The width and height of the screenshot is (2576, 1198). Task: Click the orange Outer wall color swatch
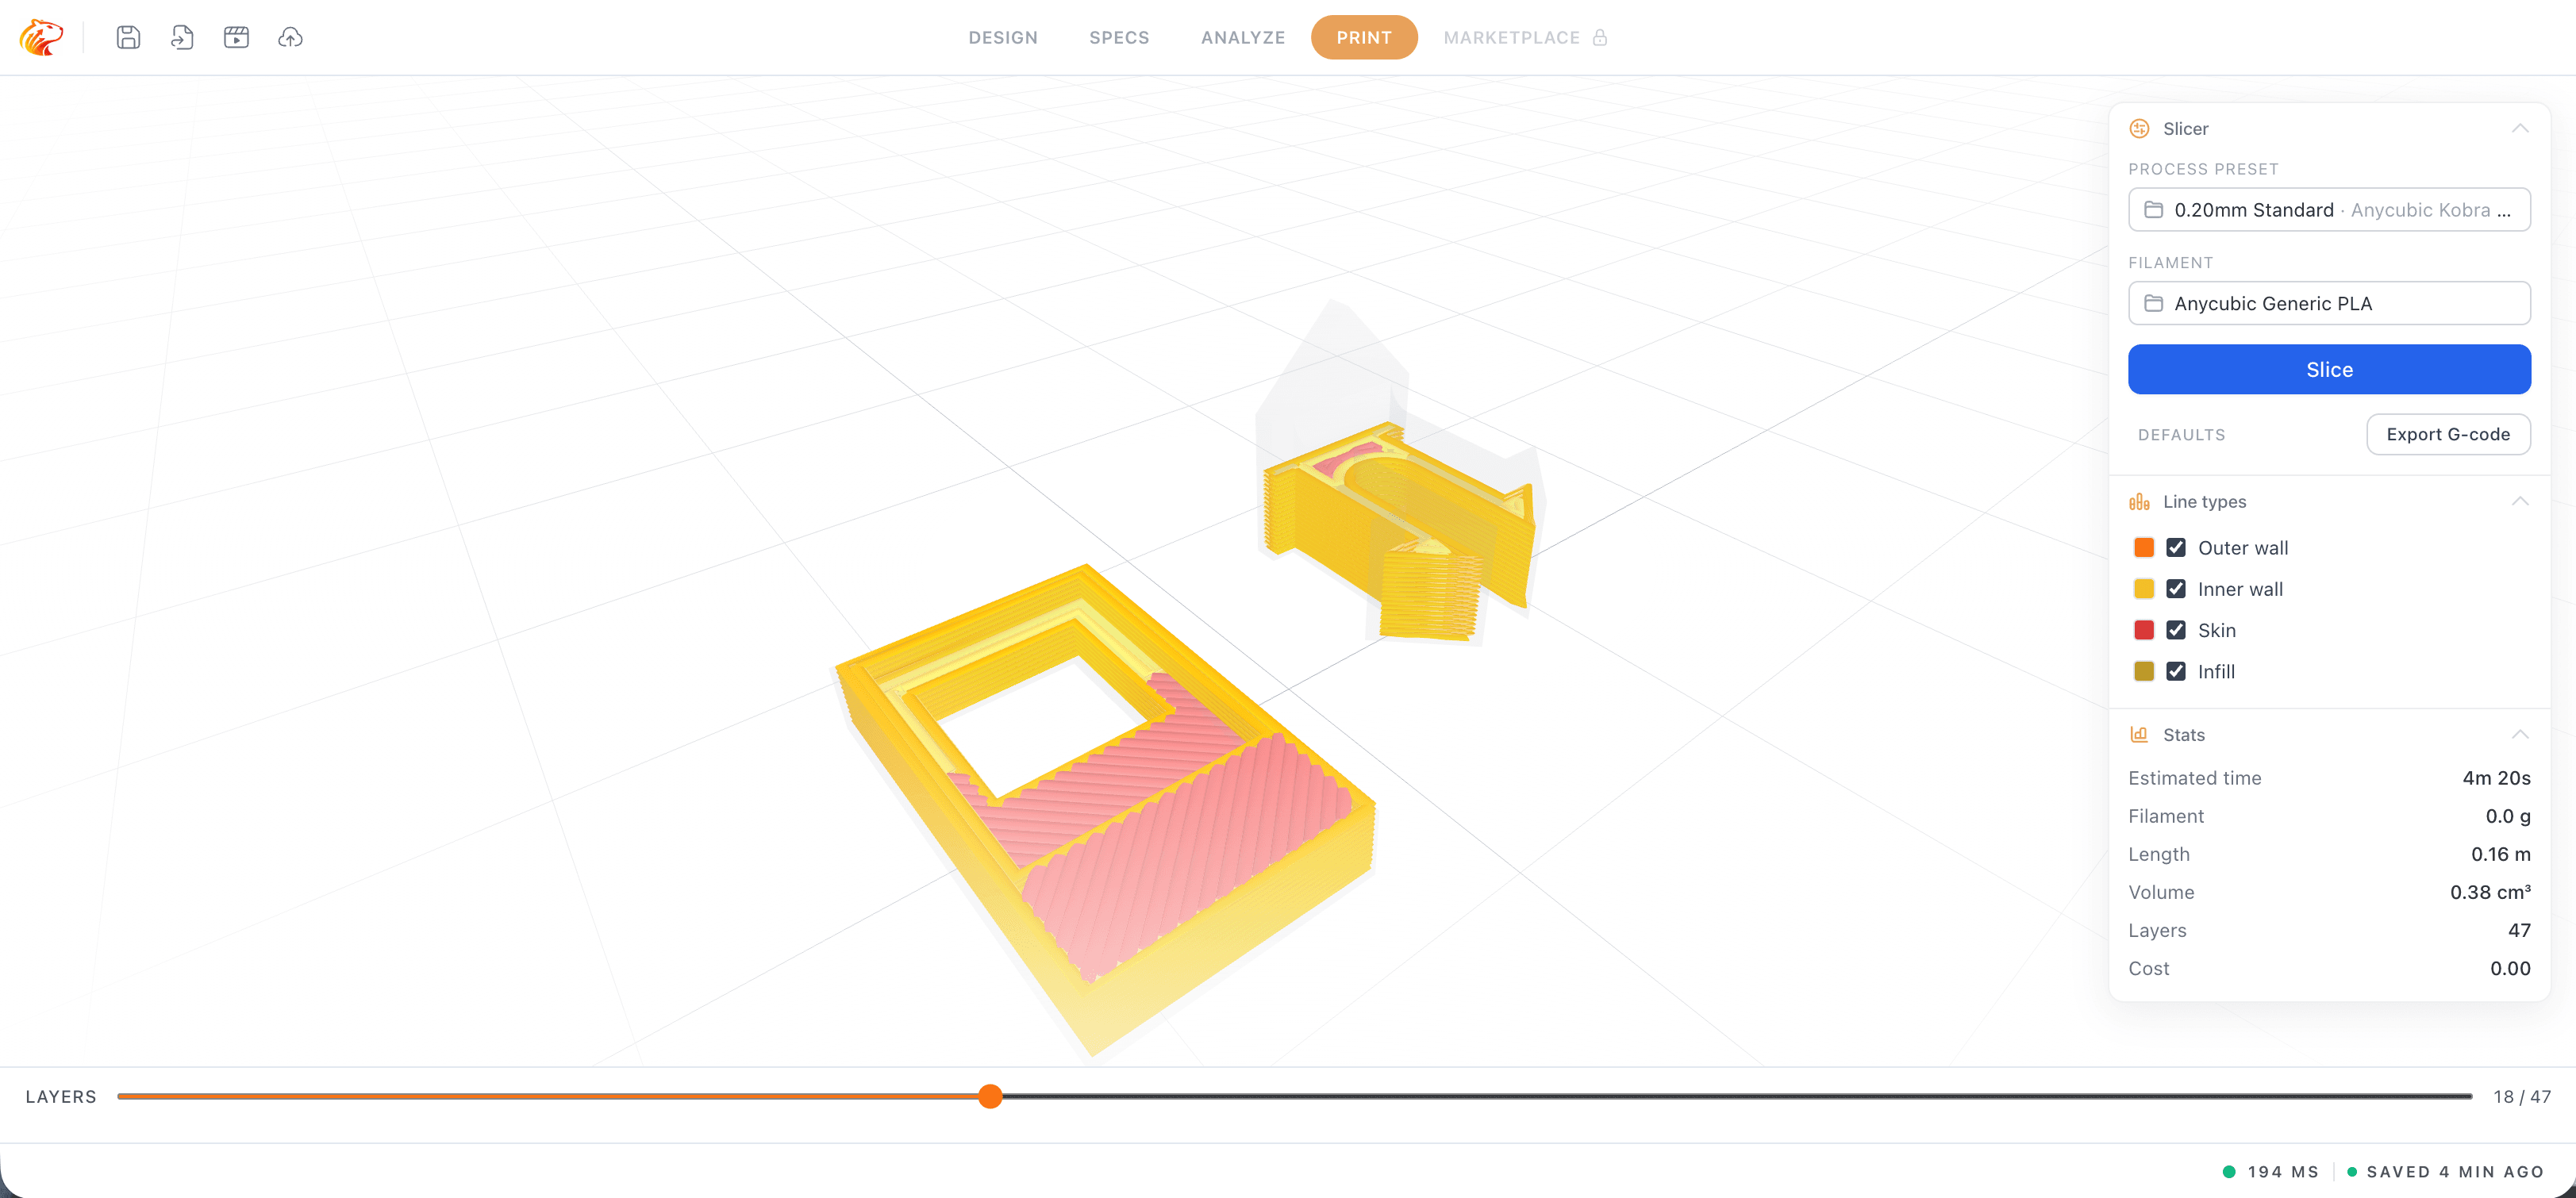coord(2143,547)
